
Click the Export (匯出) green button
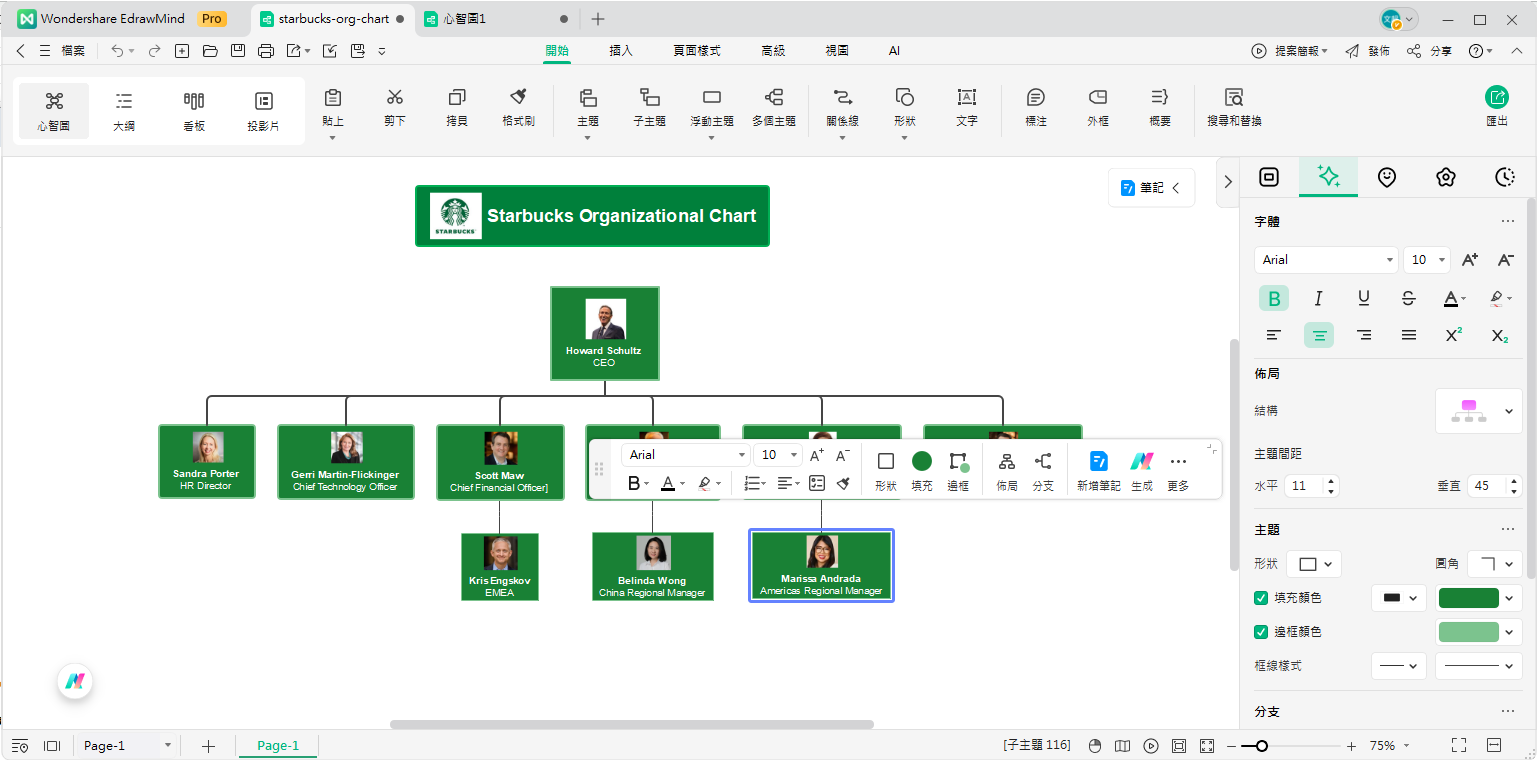click(1496, 106)
